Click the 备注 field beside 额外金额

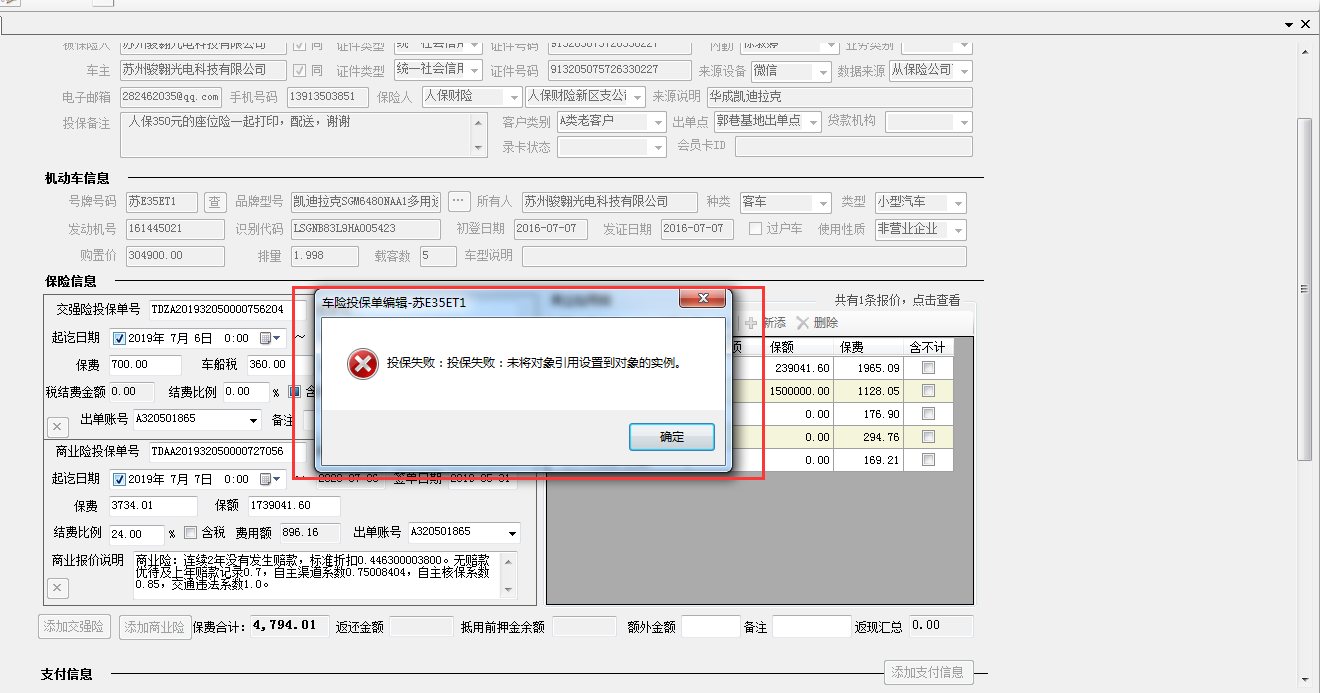click(811, 627)
